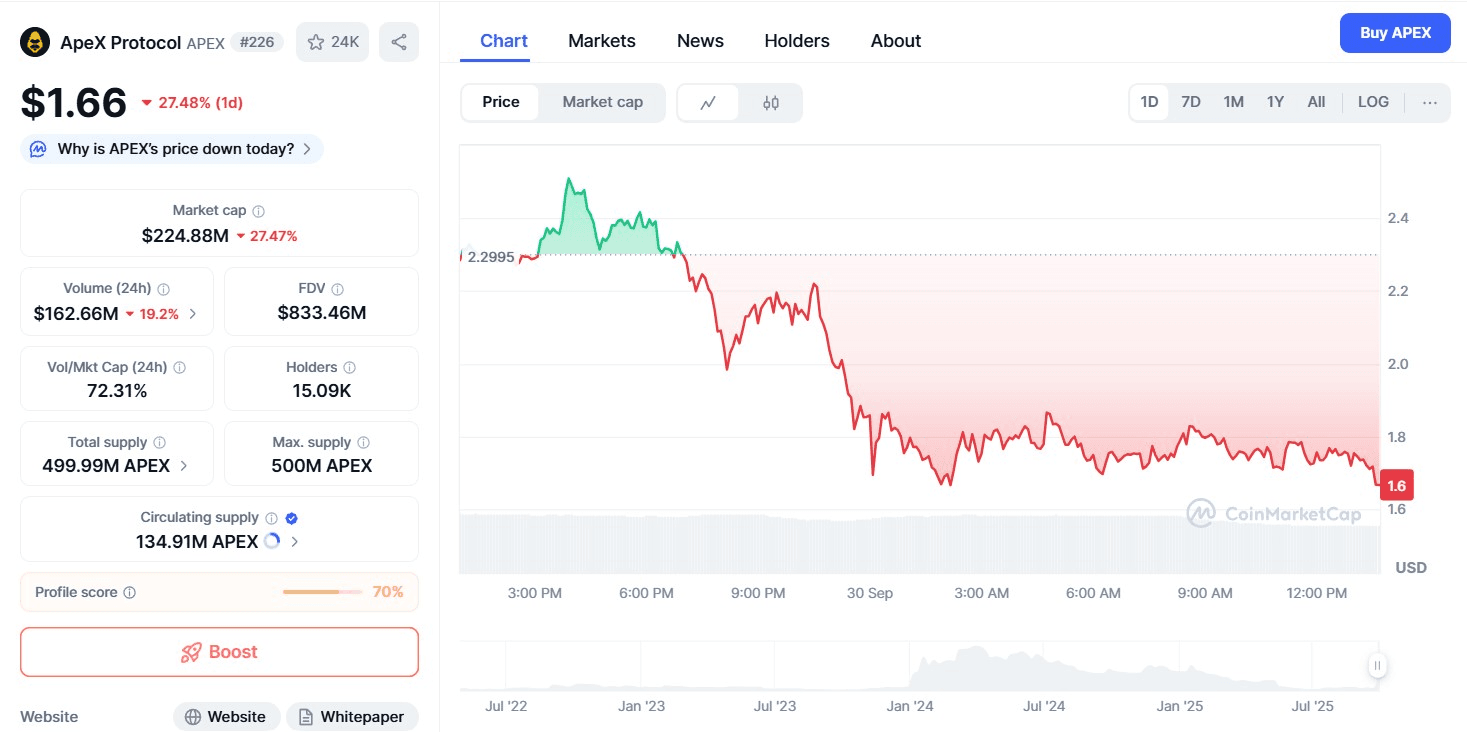Image resolution: width=1467 pixels, height=732 pixels.
Task: Expand Volume (24h) details chevron
Action: click(x=193, y=314)
